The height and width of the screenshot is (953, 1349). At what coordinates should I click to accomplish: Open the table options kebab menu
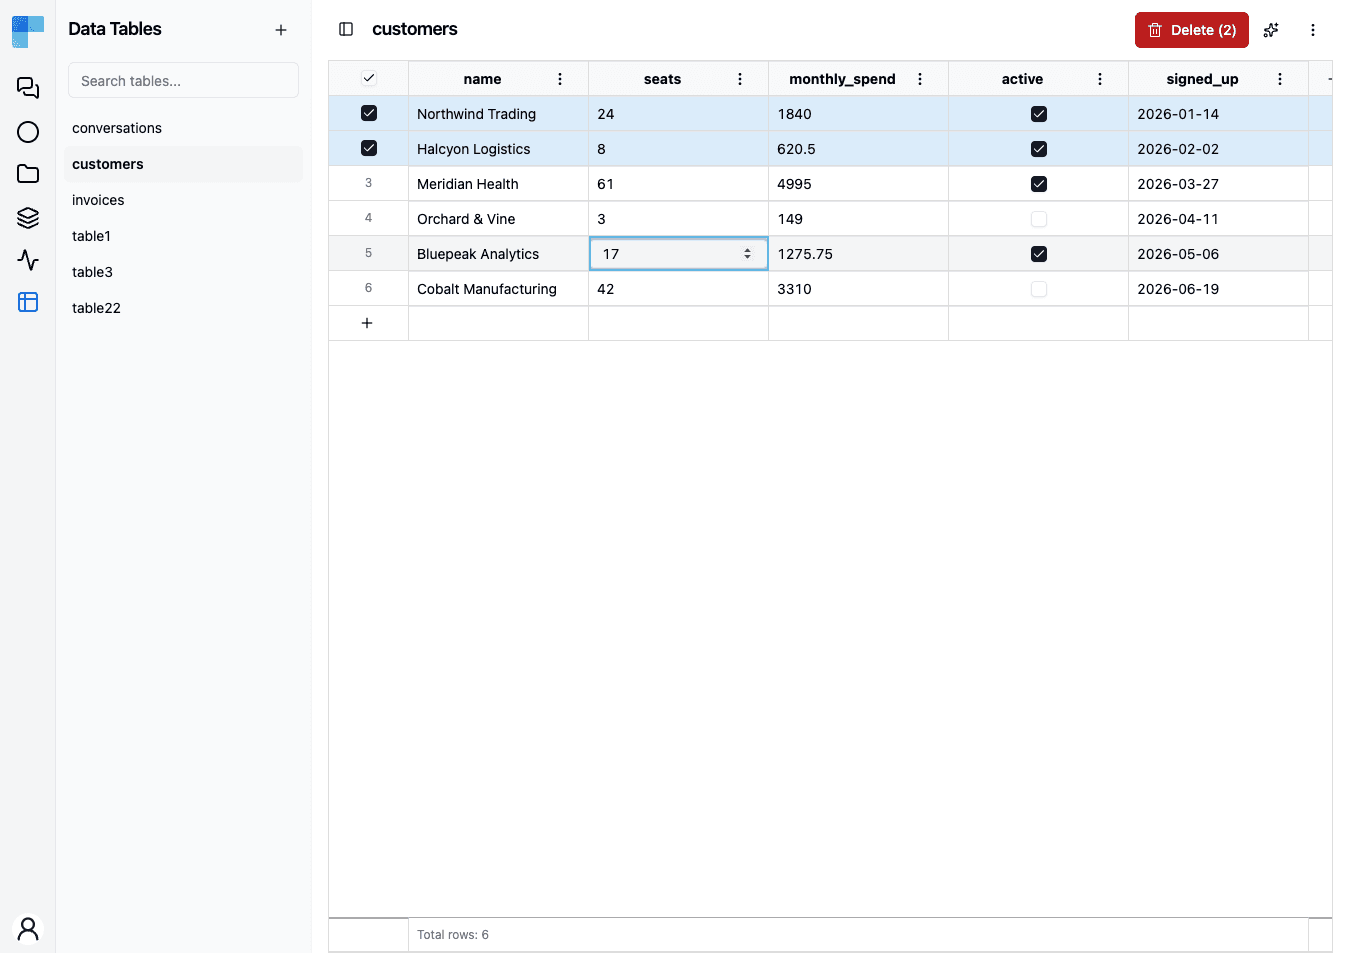pos(1313,30)
